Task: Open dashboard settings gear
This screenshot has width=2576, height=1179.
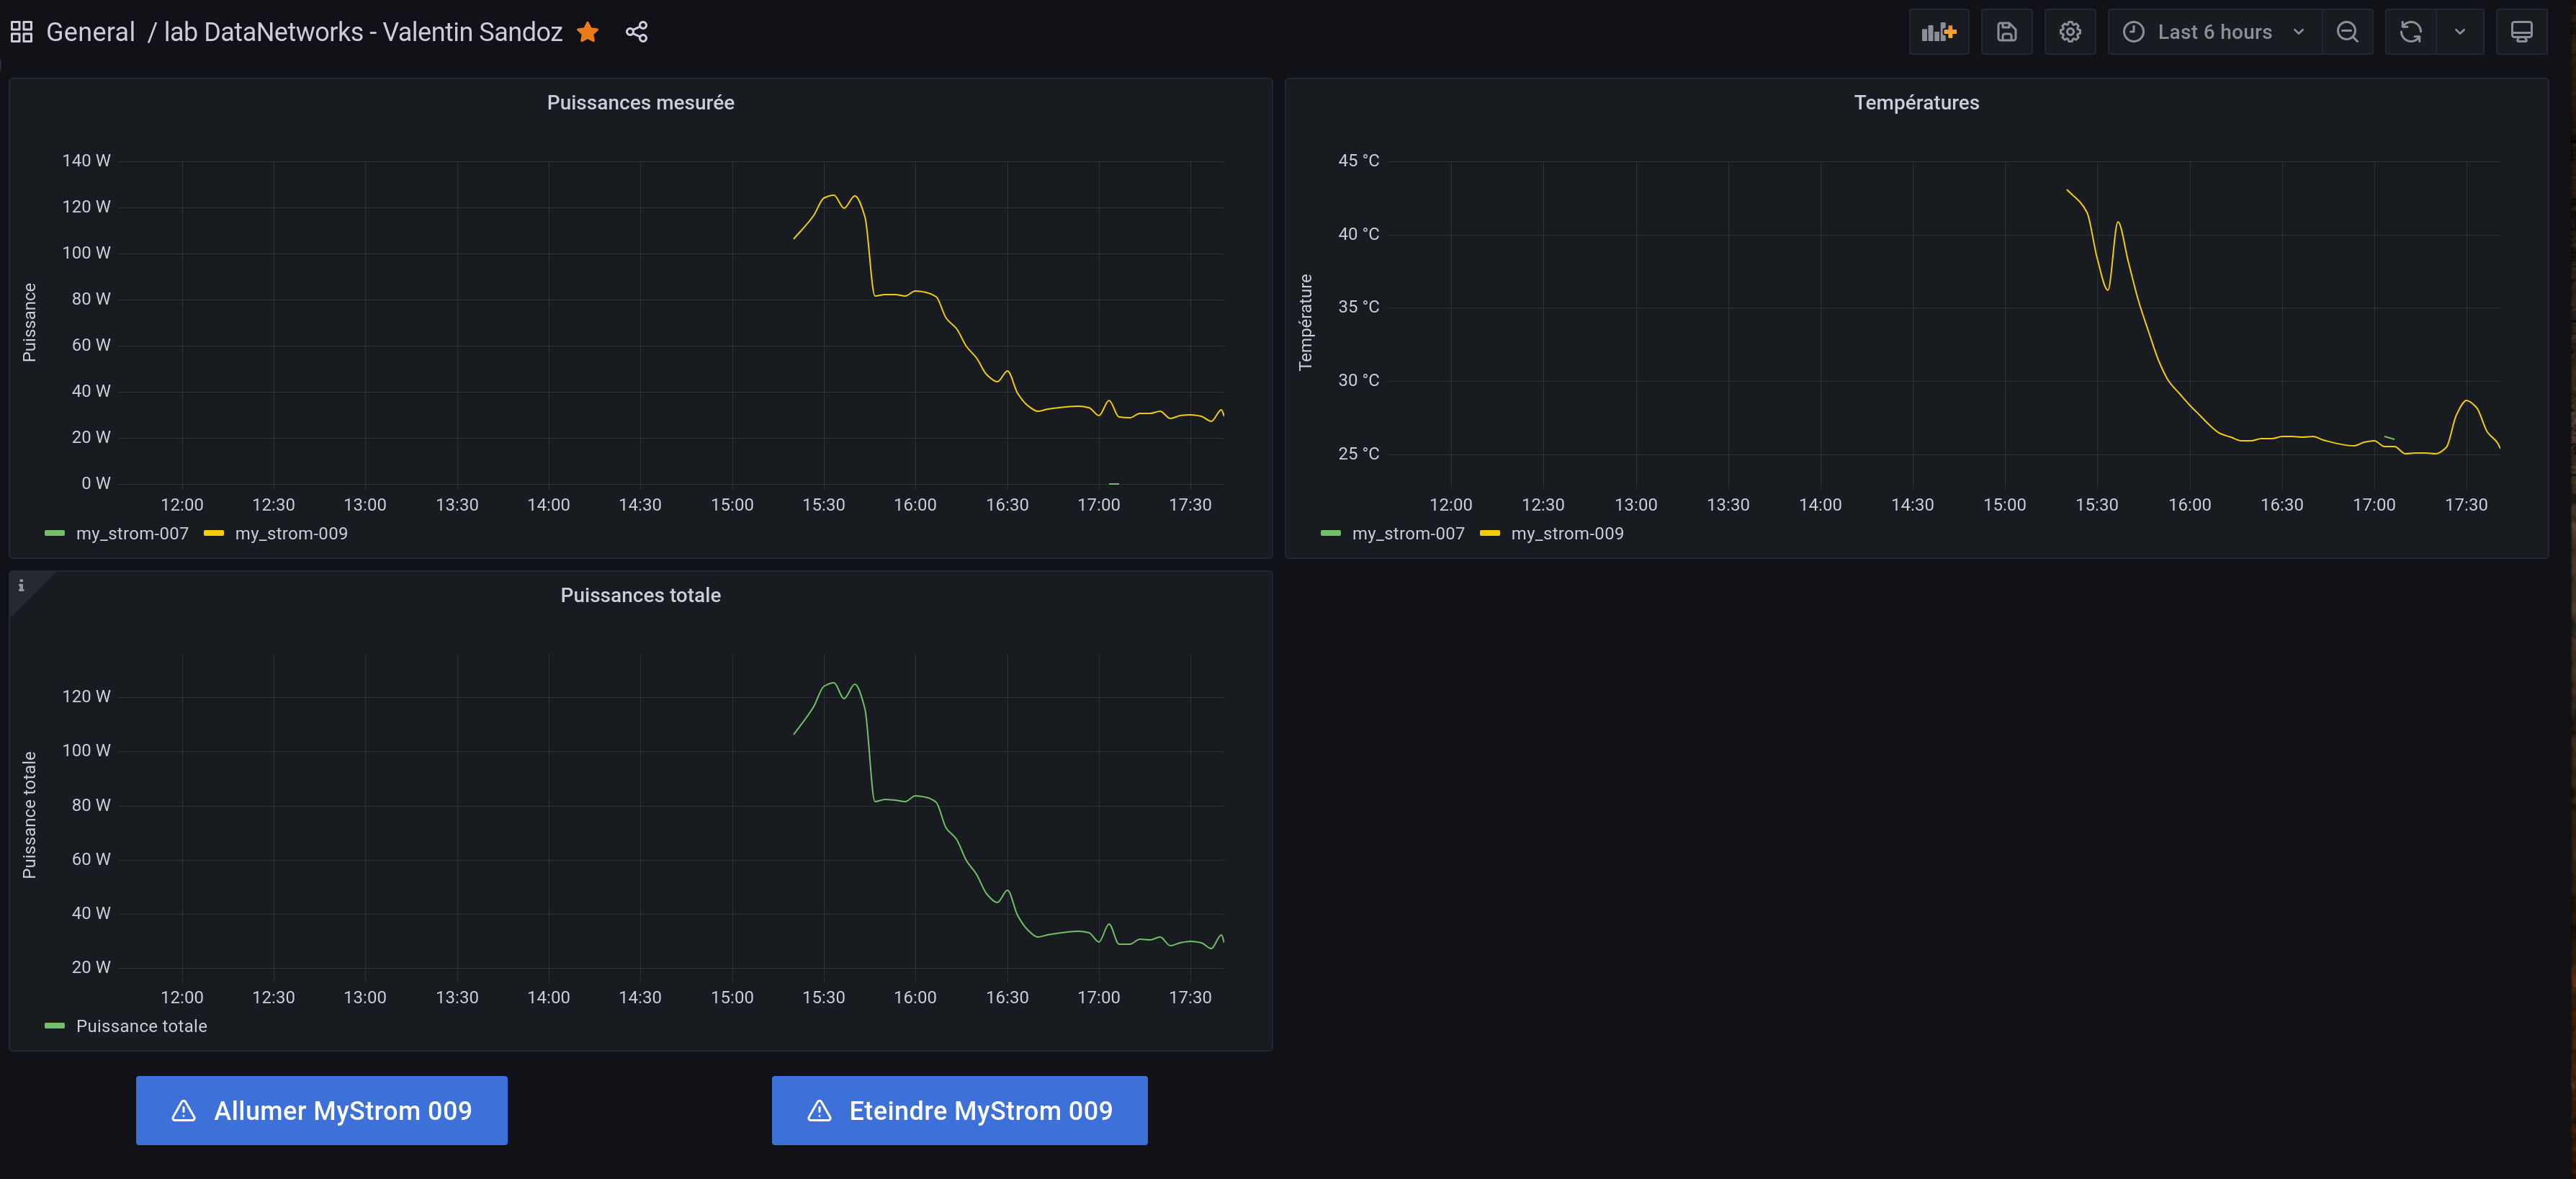Action: (x=2069, y=32)
